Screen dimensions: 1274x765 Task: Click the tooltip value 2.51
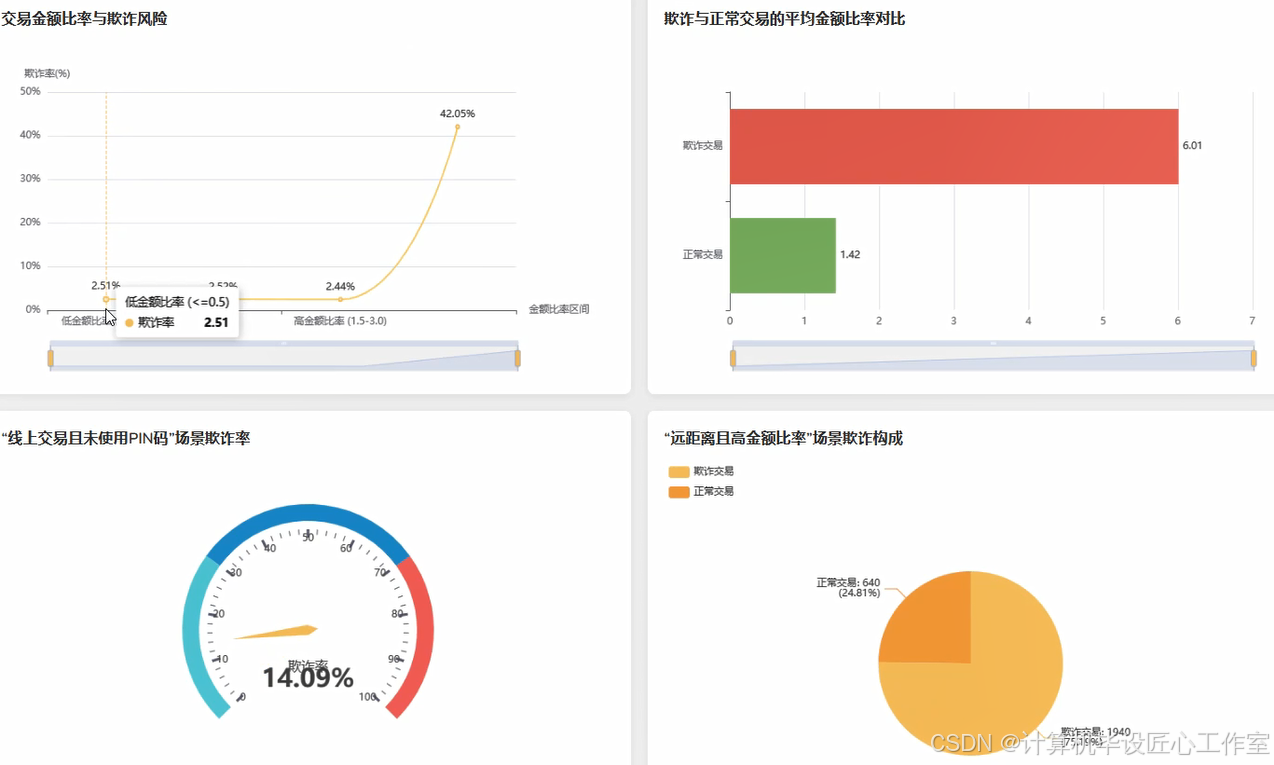point(216,323)
